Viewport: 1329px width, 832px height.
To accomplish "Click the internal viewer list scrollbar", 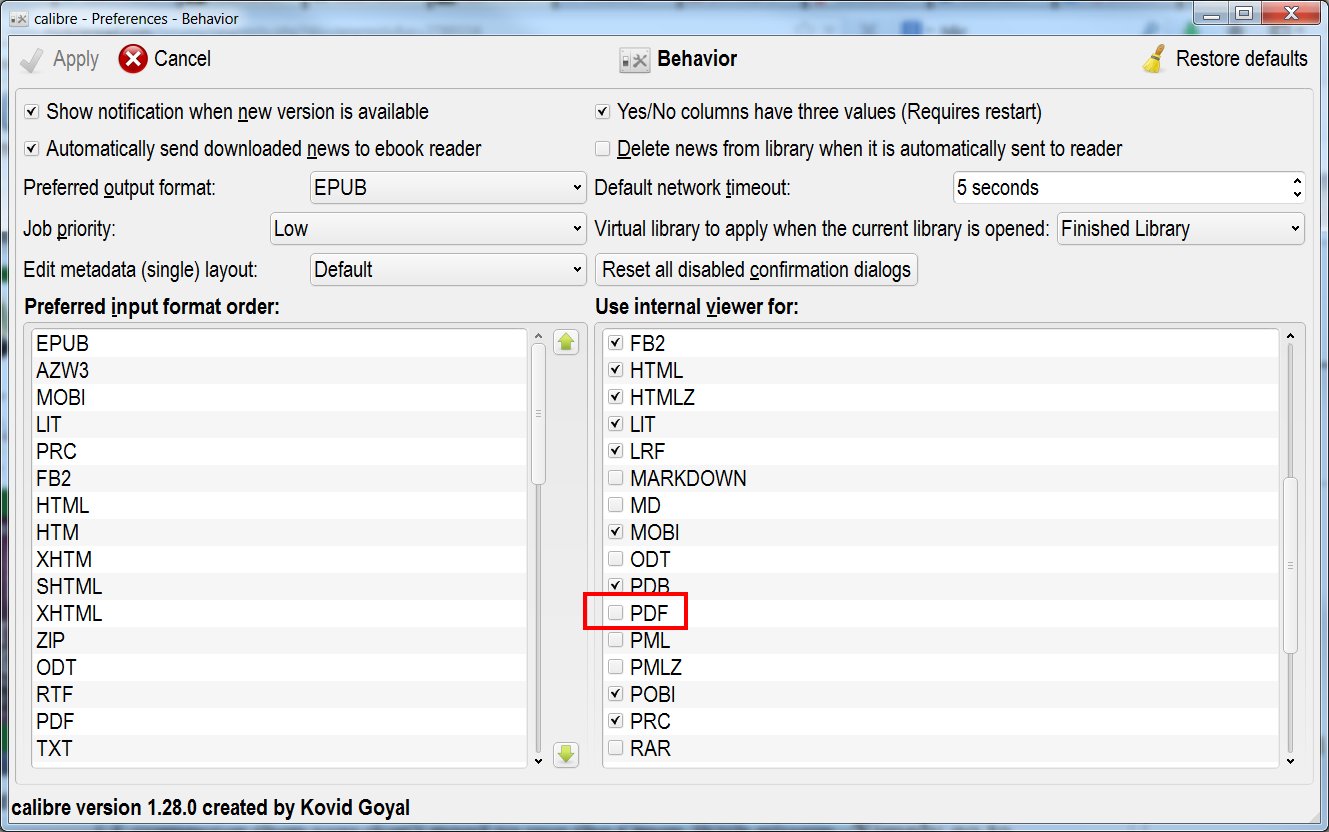I will [1290, 565].
